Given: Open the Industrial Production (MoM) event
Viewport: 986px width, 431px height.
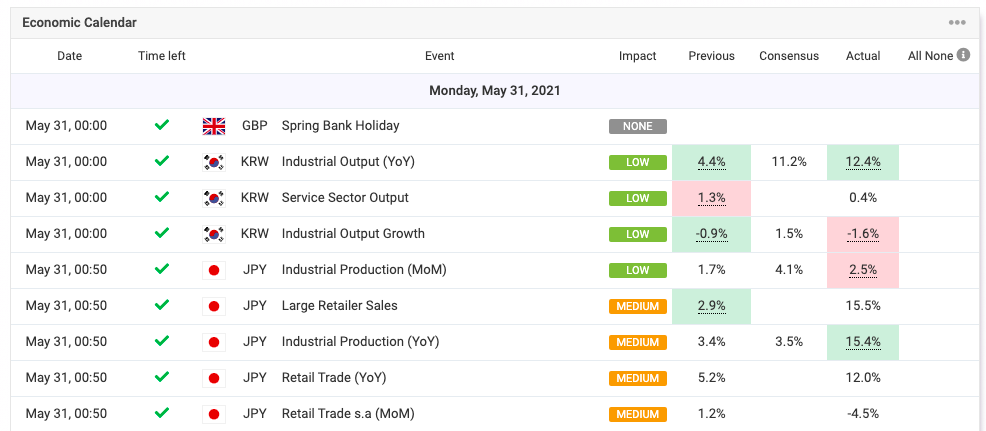Looking at the screenshot, I should [365, 270].
